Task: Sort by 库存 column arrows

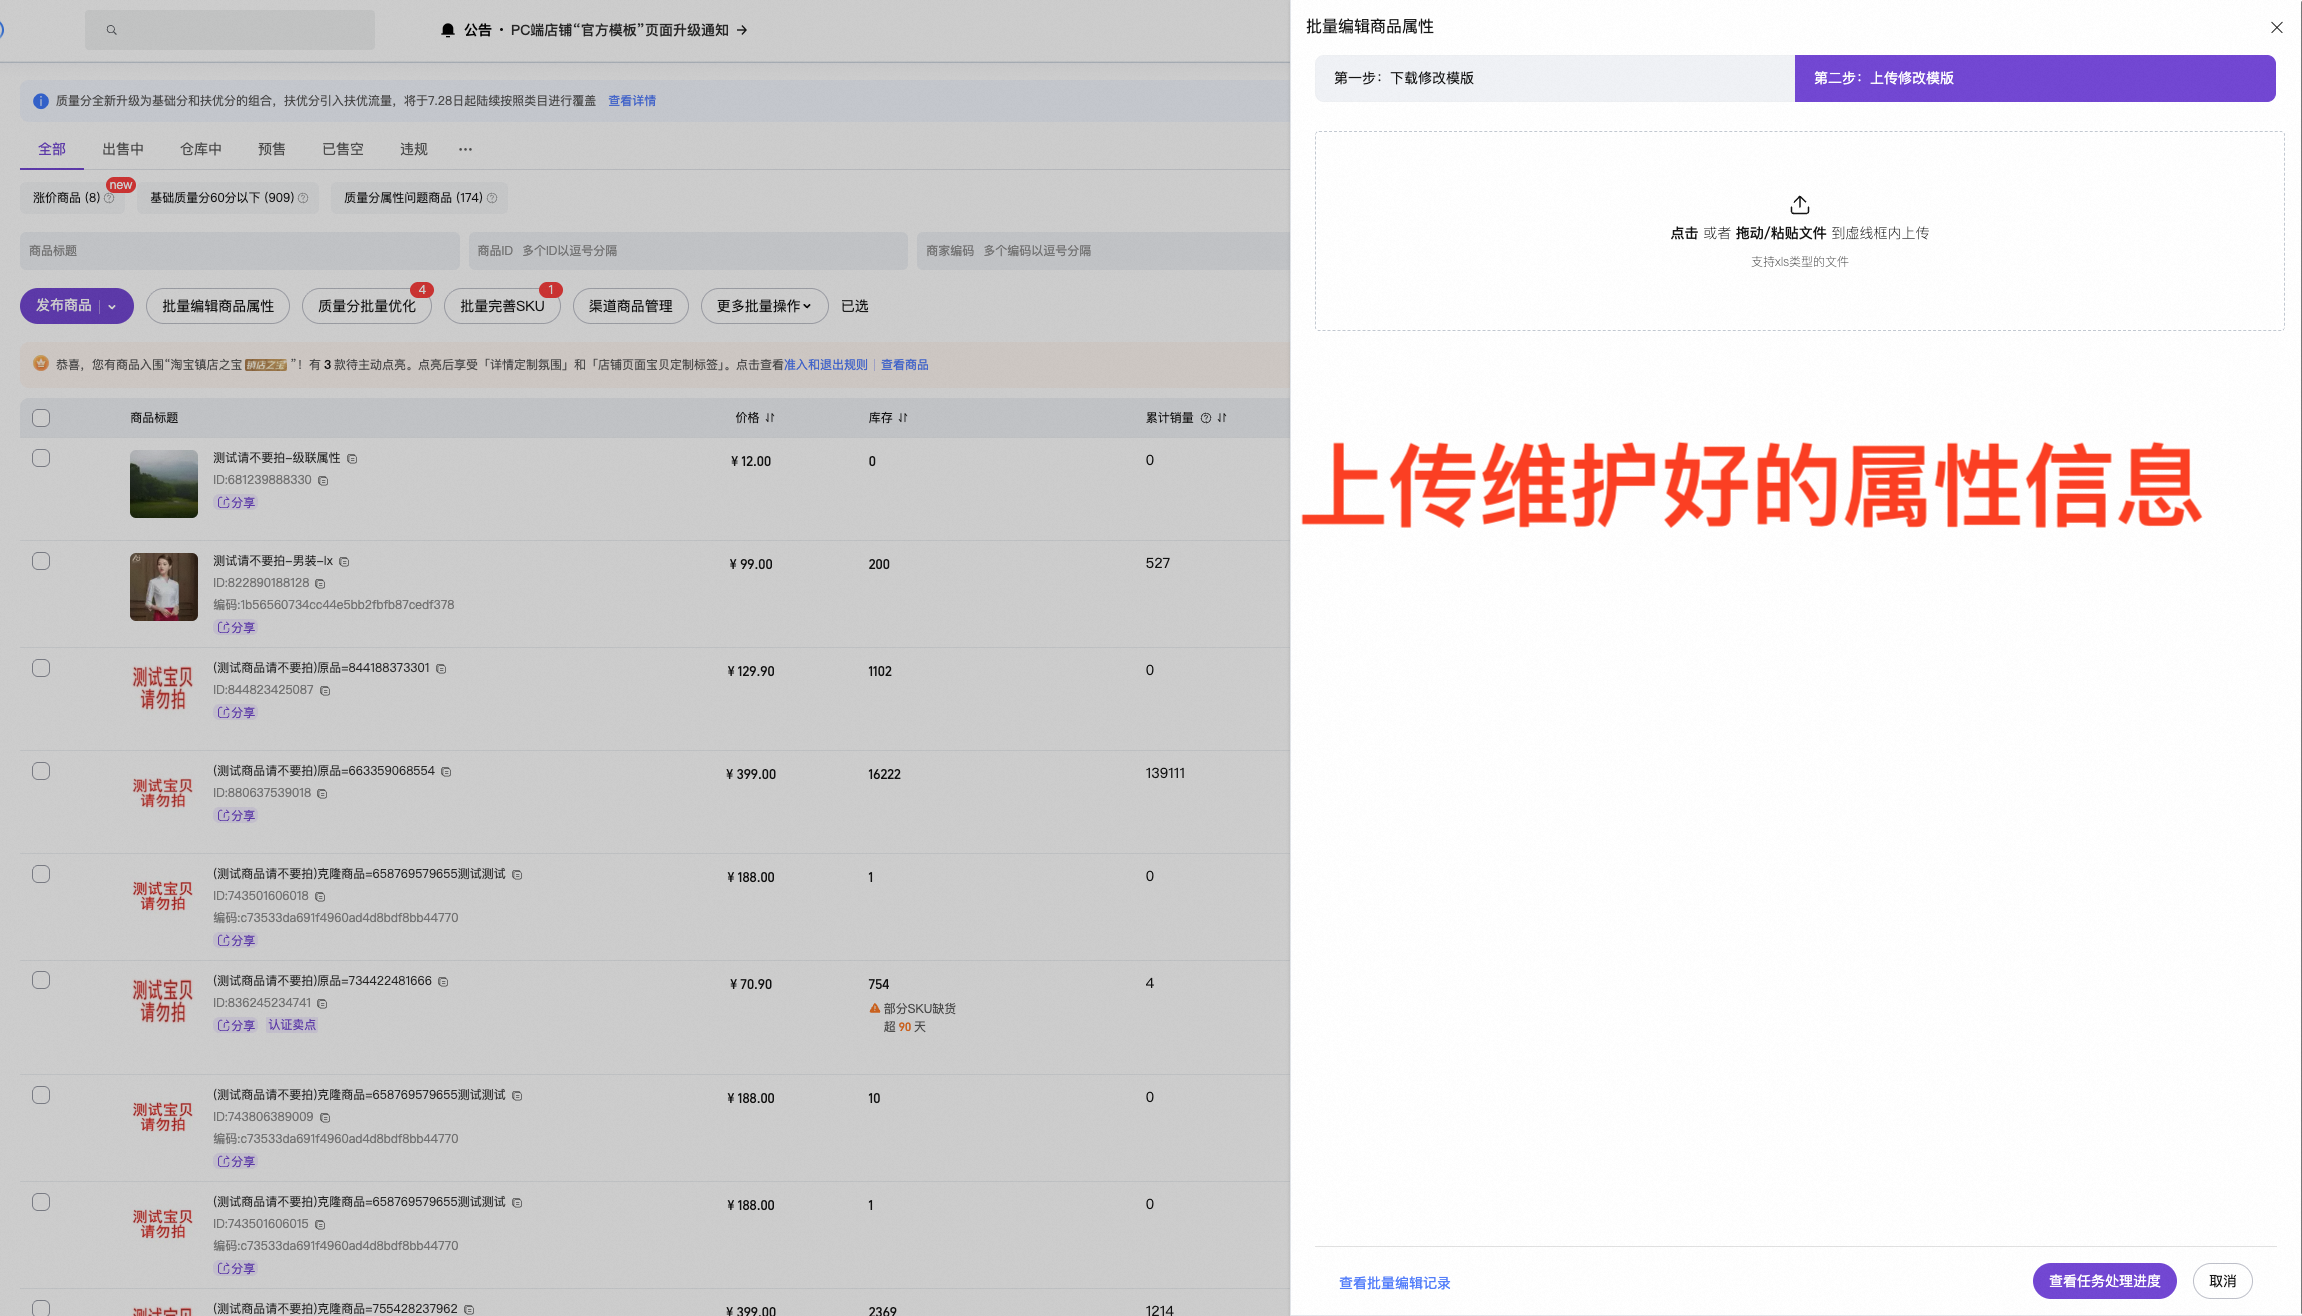Action: click(x=903, y=418)
